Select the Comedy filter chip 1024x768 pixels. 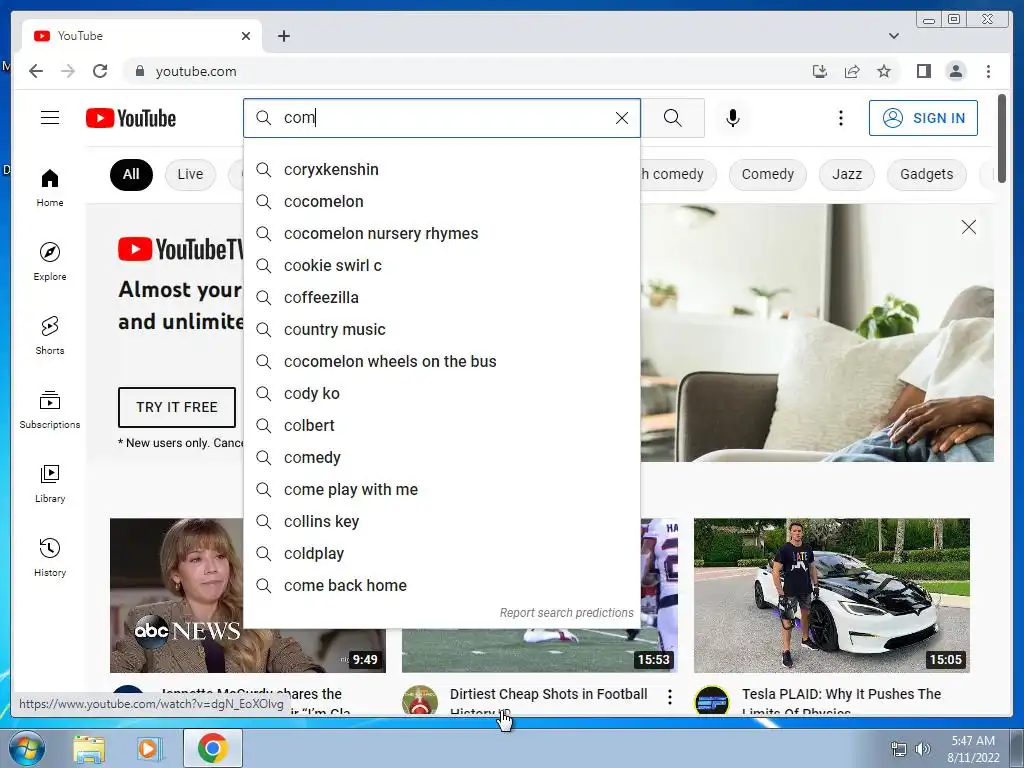pos(767,174)
